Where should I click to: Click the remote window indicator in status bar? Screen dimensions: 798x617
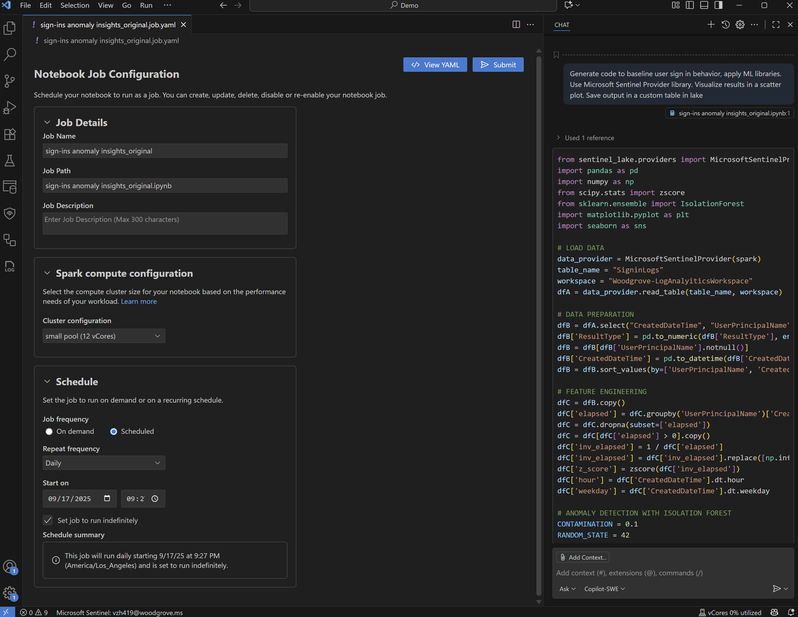pyautogui.click(x=7, y=612)
